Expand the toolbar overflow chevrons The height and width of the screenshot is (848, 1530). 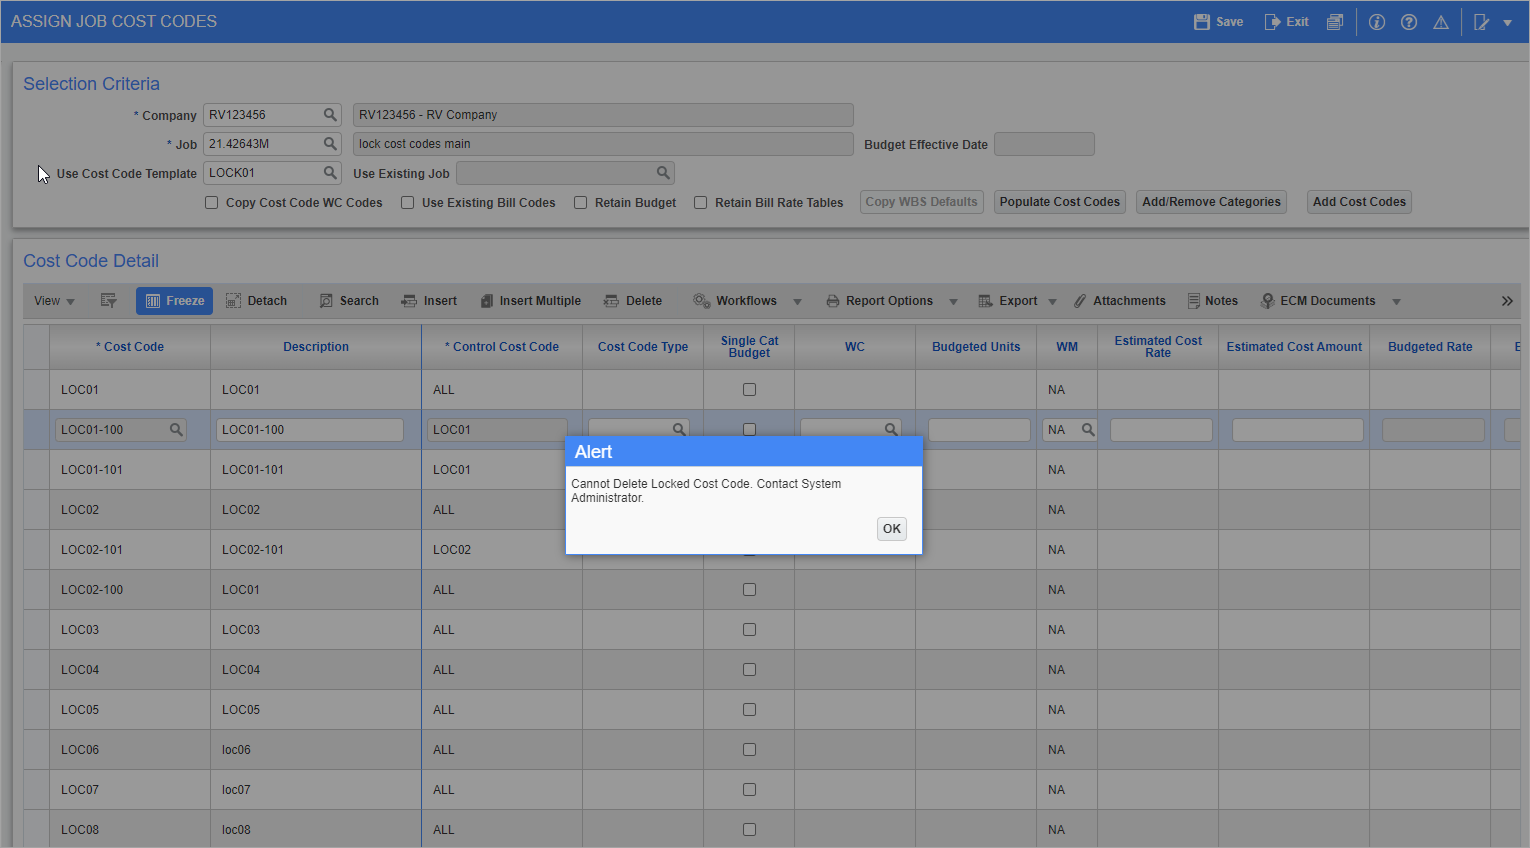(x=1507, y=301)
